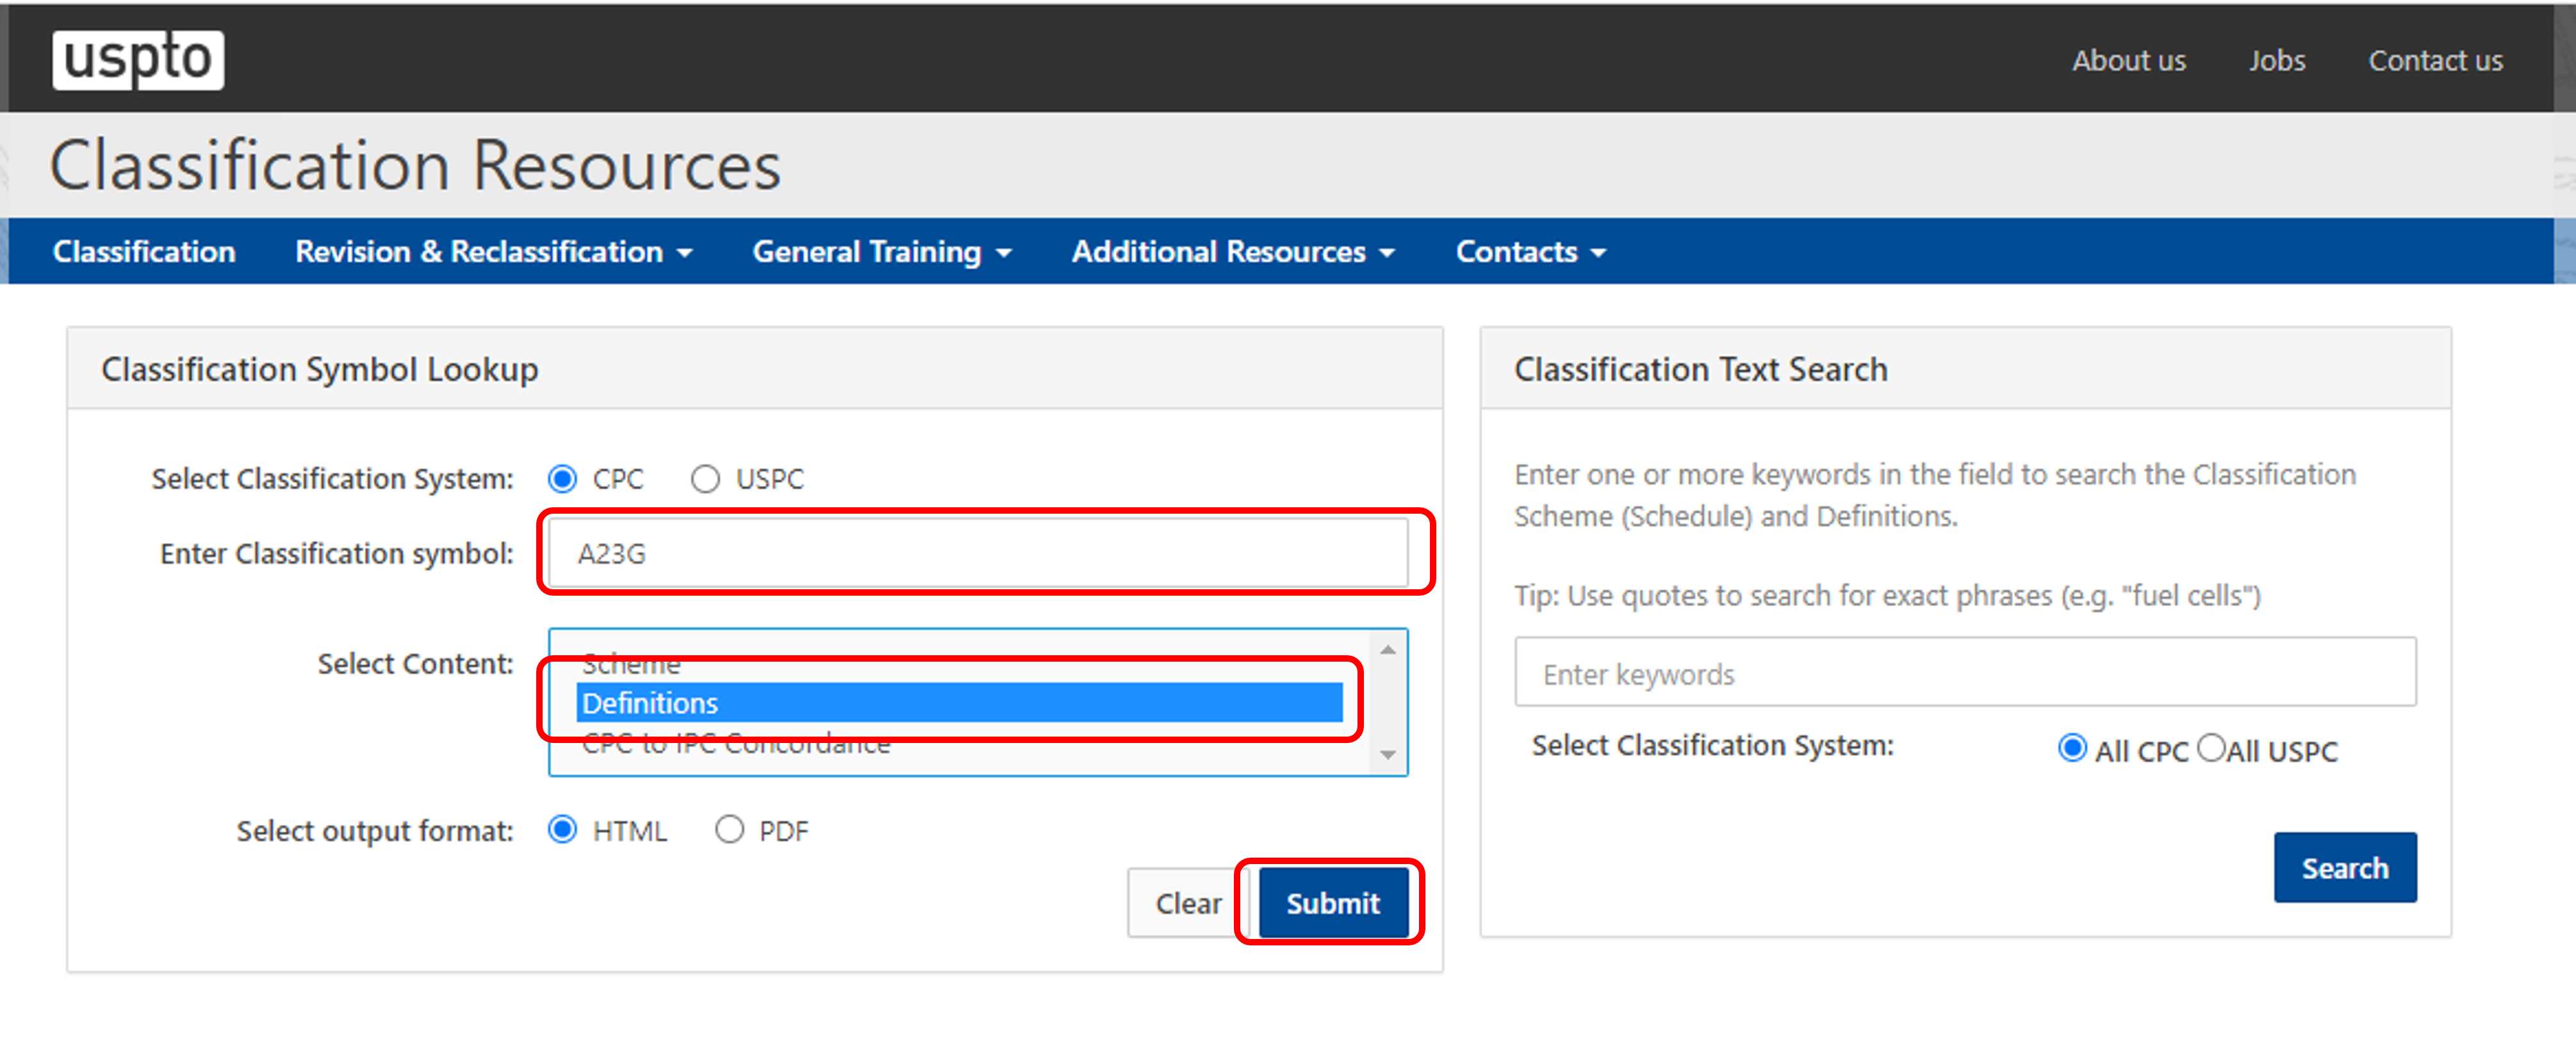Image resolution: width=2576 pixels, height=1037 pixels.
Task: Open the Contacts dropdown menu
Action: coord(1529,252)
